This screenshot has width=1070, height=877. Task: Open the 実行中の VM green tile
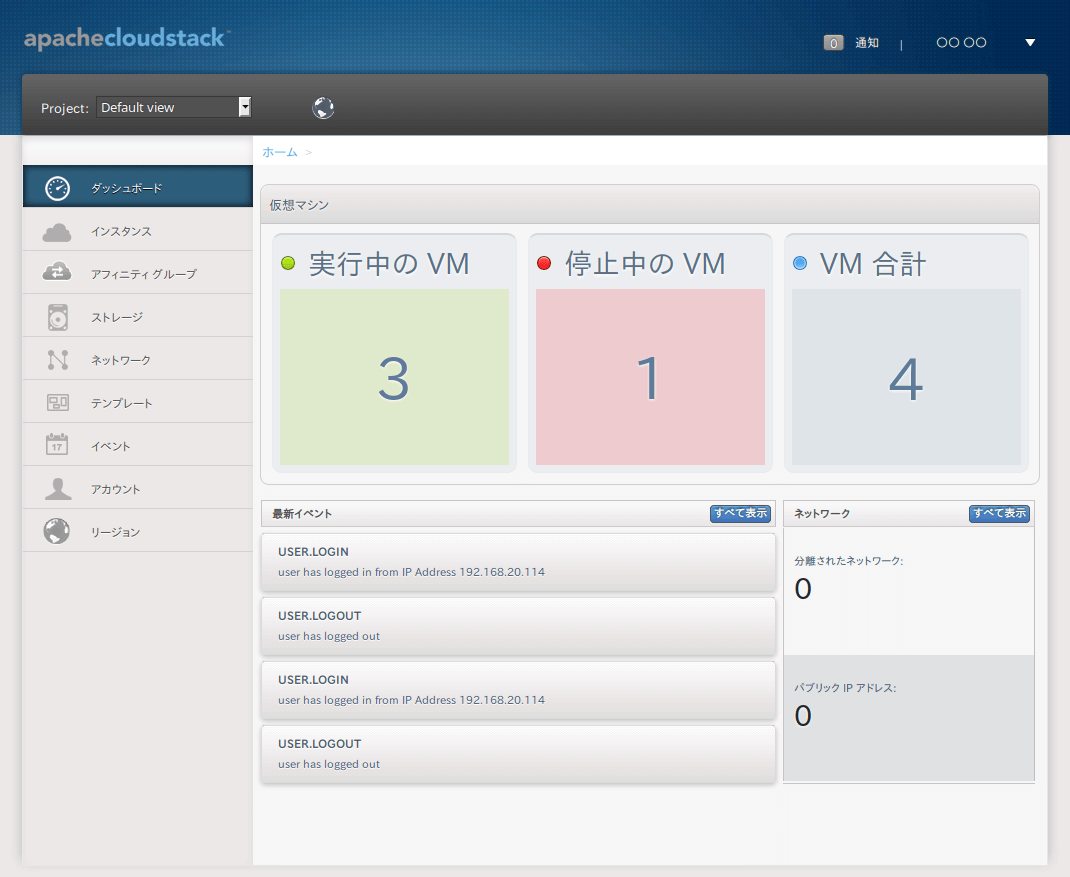tap(394, 377)
